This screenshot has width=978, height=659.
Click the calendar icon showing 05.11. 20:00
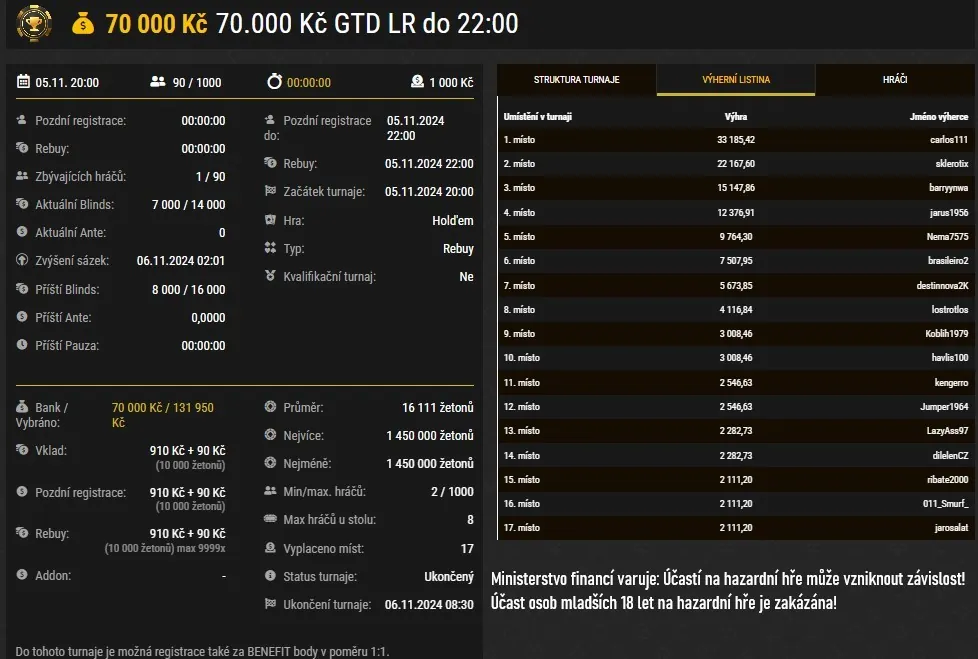24,82
